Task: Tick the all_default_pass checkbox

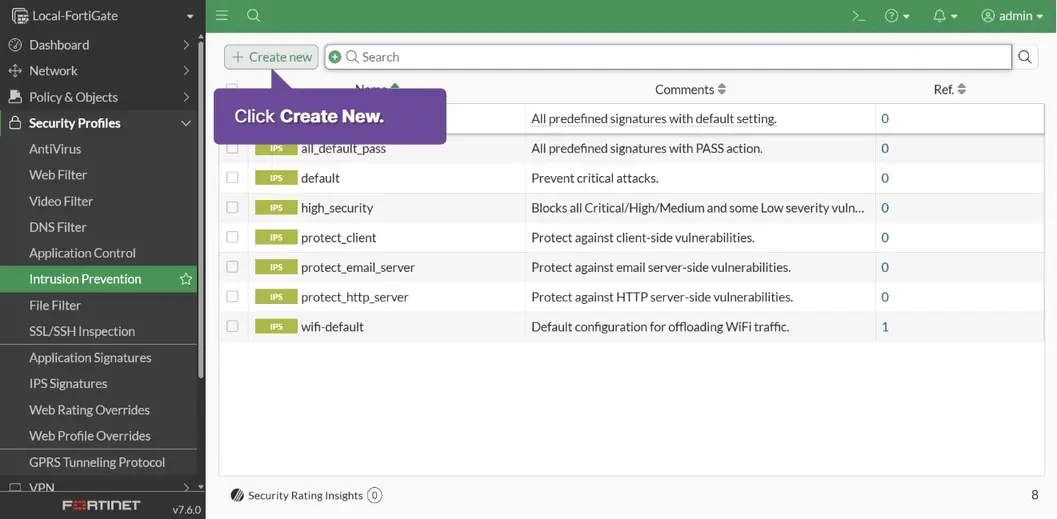Action: click(233, 148)
